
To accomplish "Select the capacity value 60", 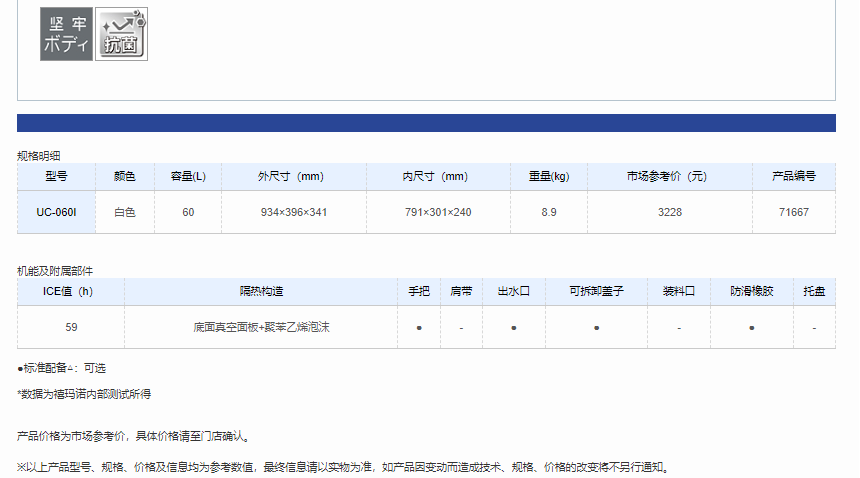I will point(188,212).
